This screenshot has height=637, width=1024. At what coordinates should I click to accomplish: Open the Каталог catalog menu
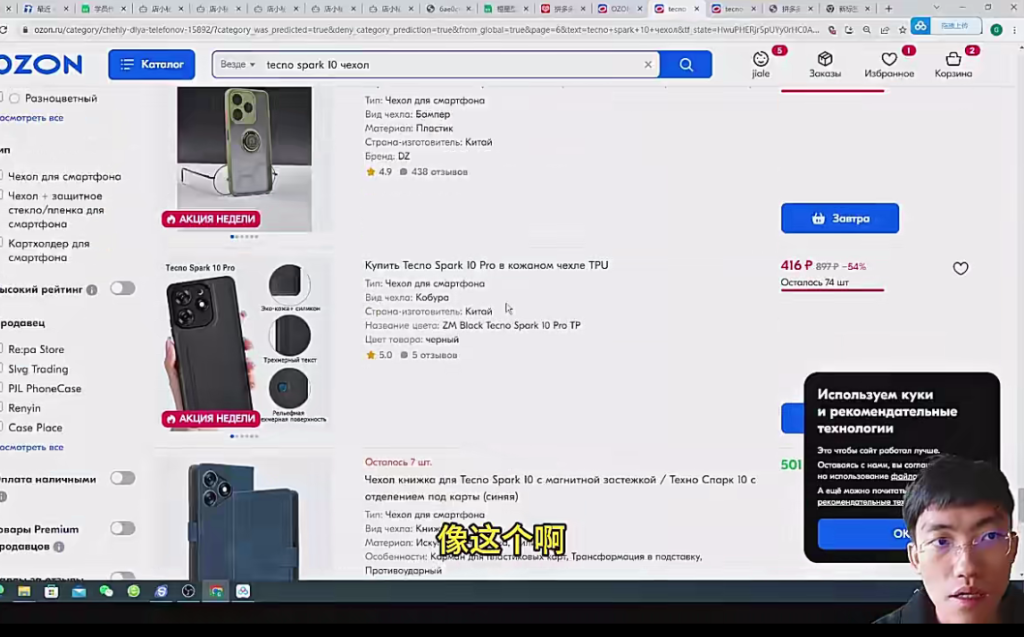(x=152, y=65)
